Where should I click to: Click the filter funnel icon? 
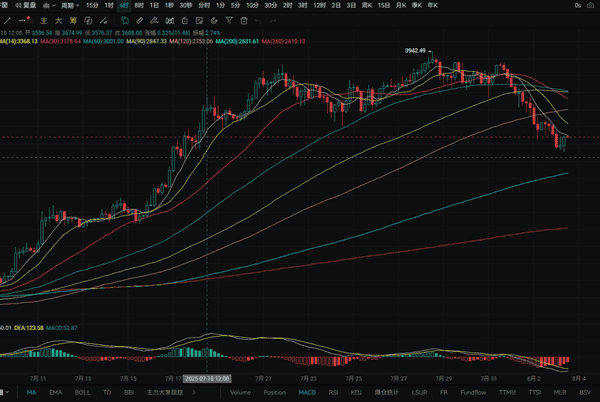pyautogui.click(x=229, y=21)
